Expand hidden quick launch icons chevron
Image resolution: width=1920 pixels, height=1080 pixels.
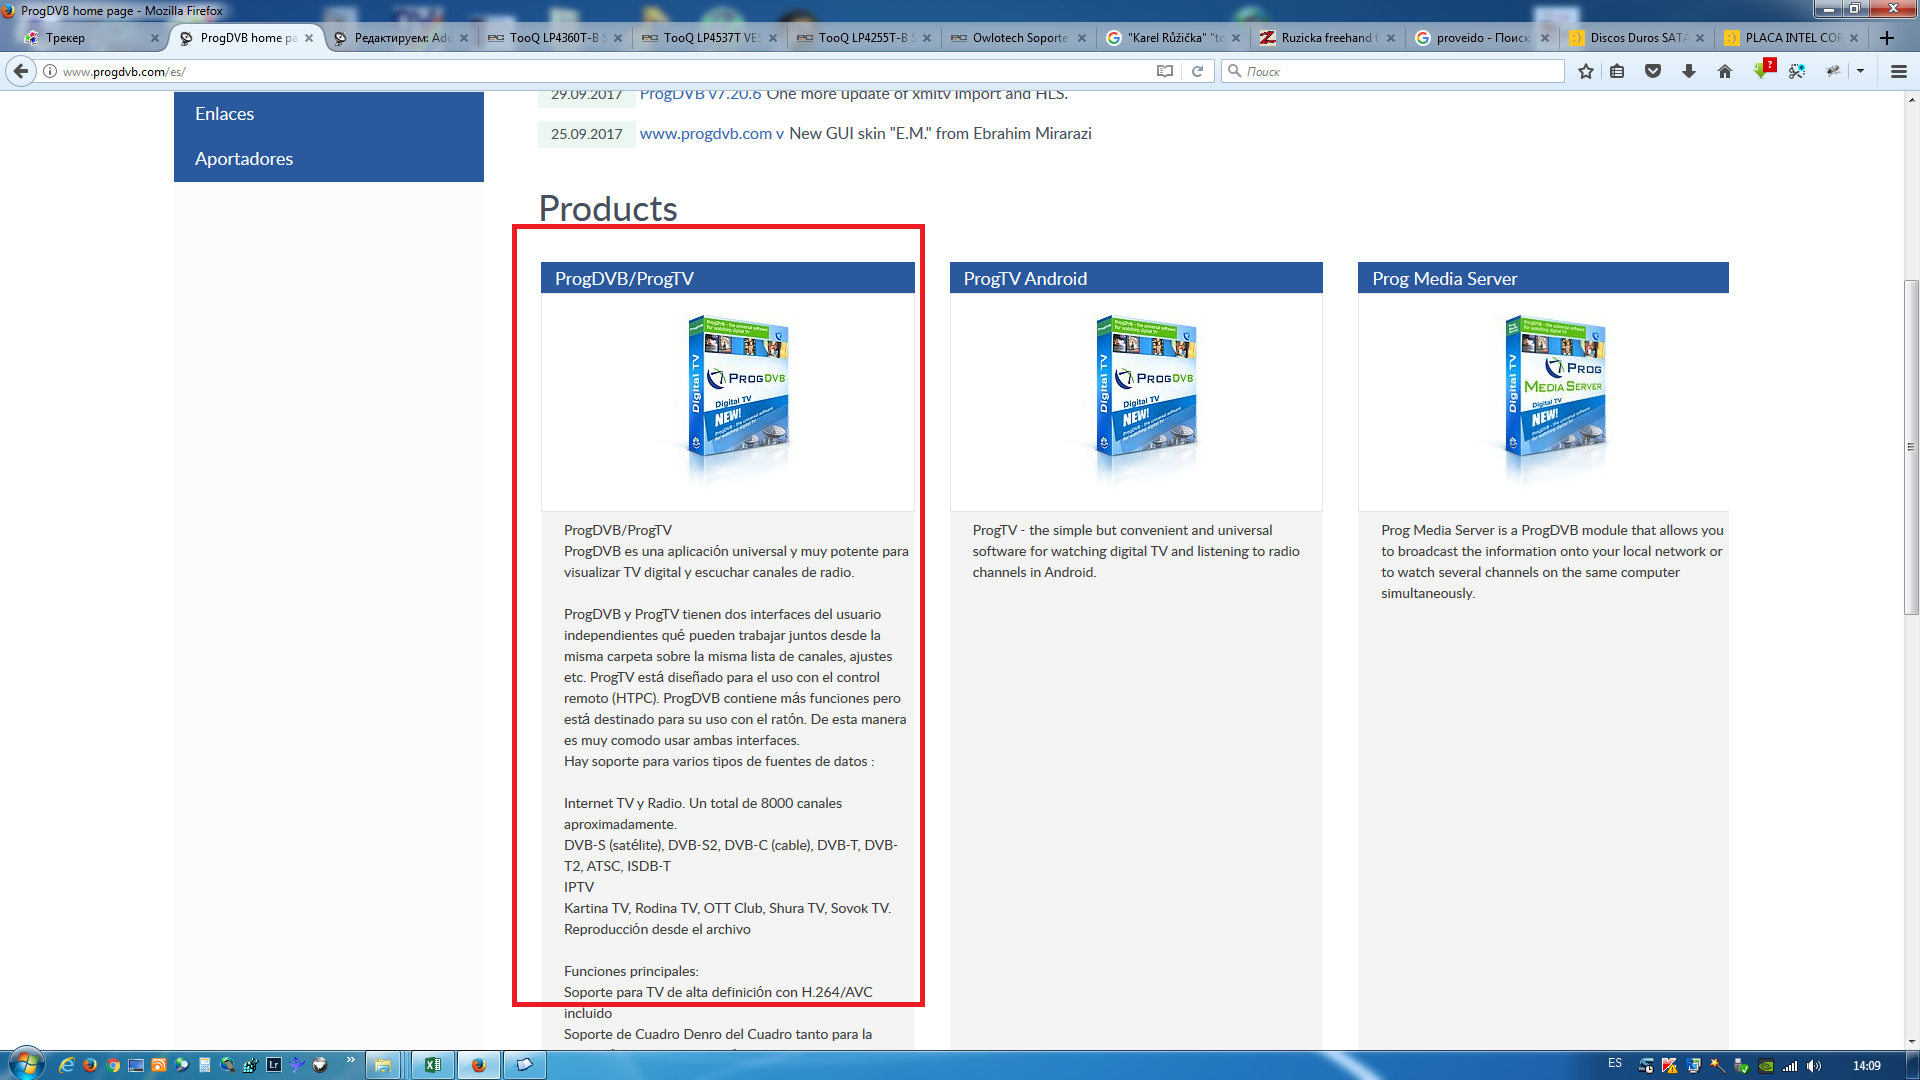[350, 1060]
